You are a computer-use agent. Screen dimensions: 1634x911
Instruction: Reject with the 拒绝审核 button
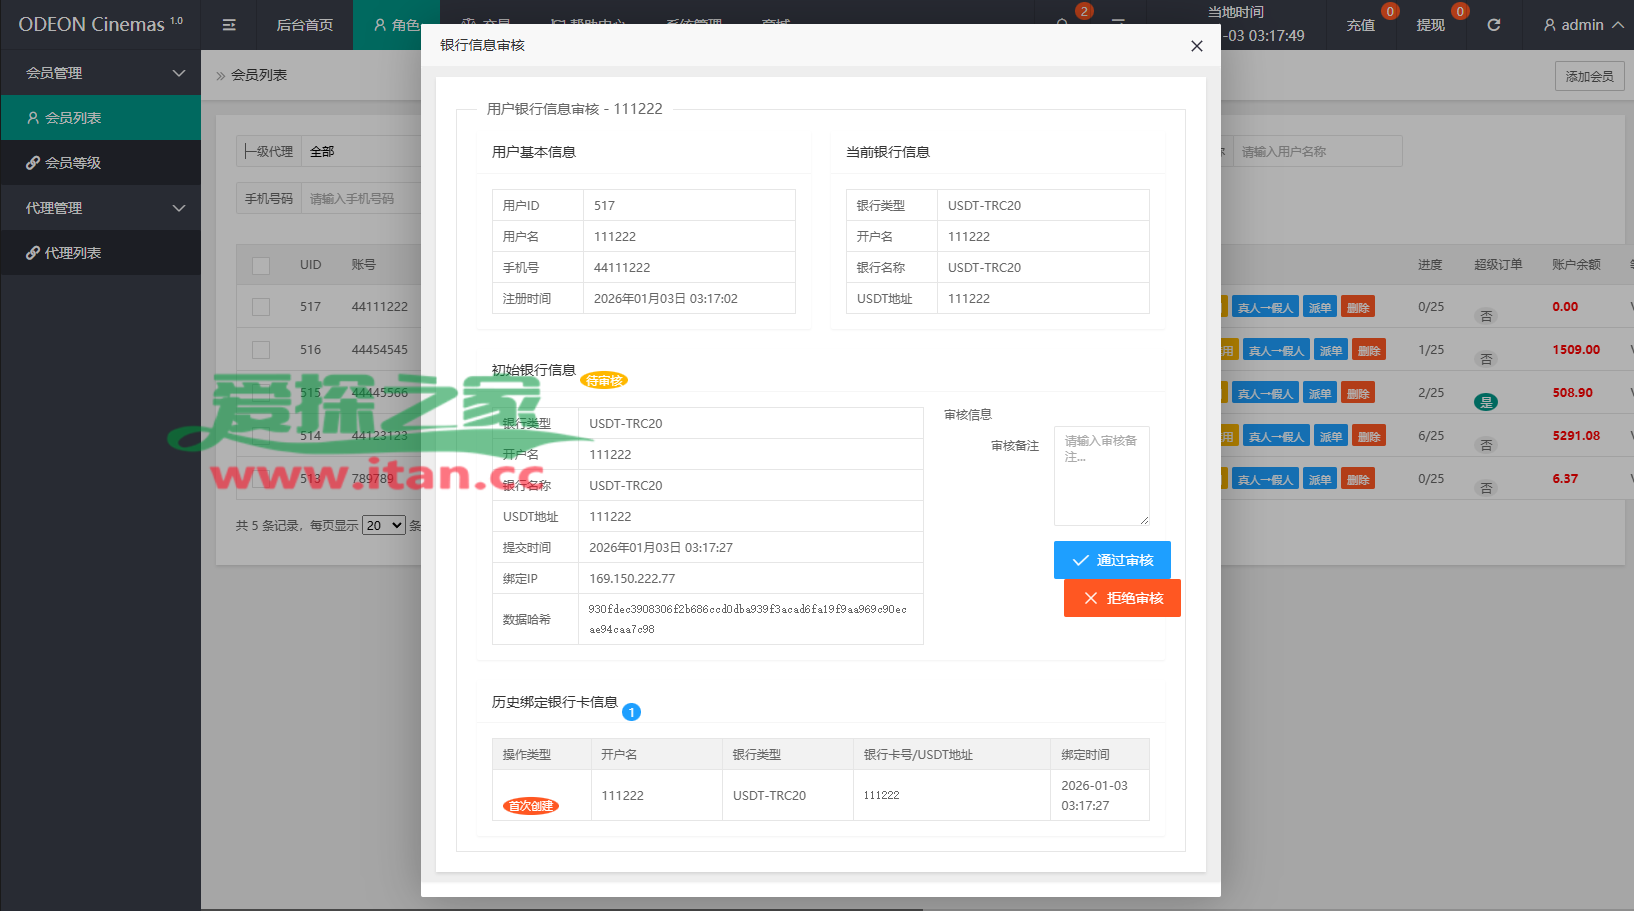(1122, 598)
